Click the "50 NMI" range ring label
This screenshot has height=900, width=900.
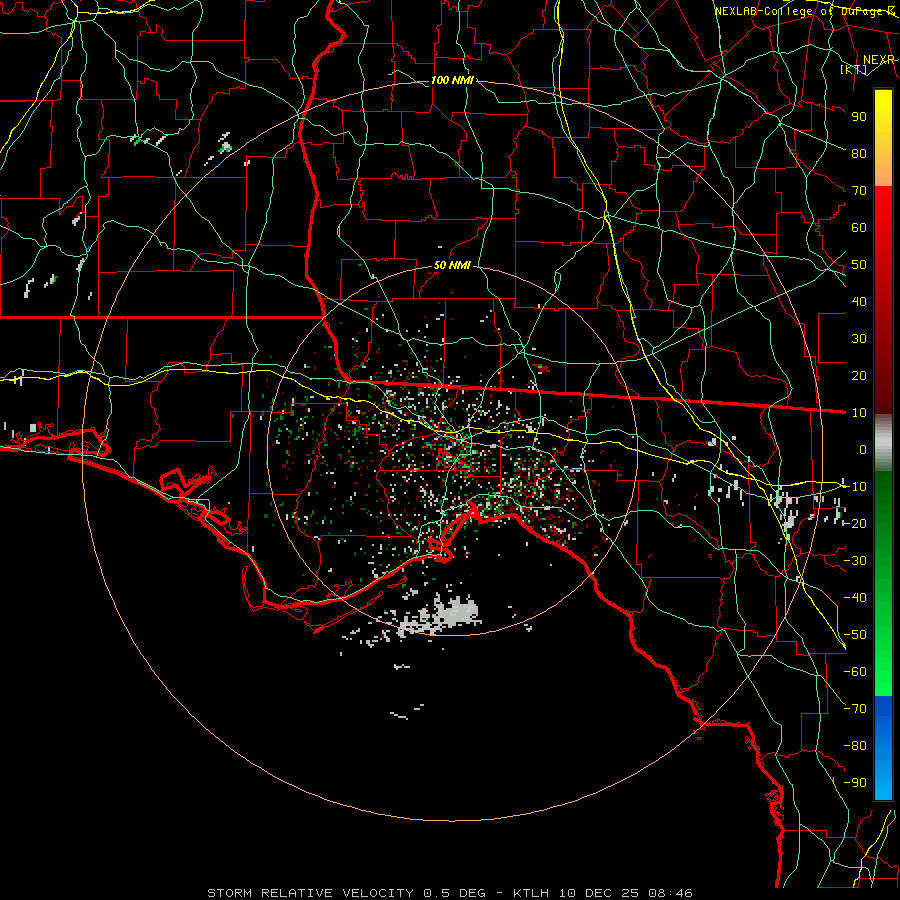click(452, 265)
